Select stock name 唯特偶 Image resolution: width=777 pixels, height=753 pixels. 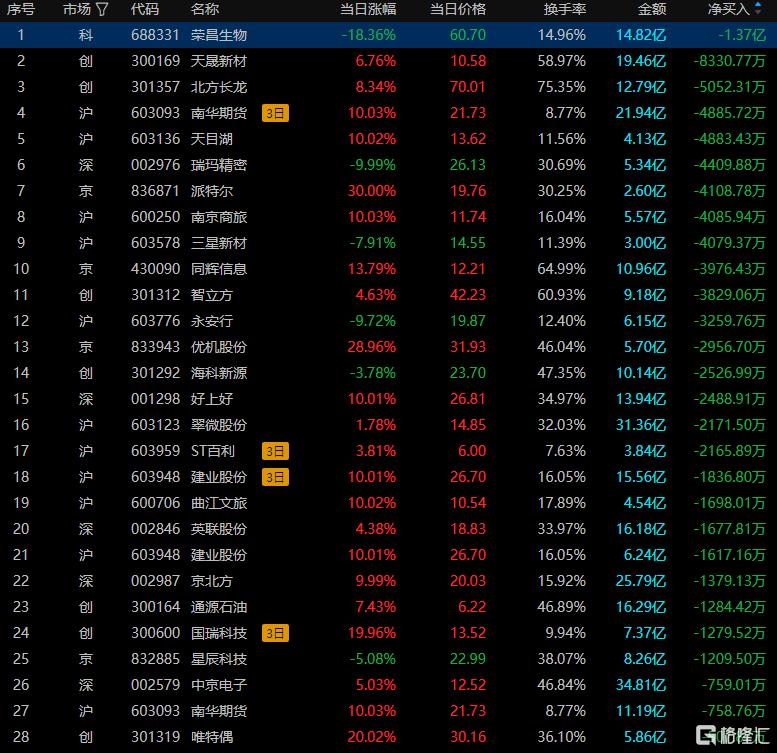point(212,737)
